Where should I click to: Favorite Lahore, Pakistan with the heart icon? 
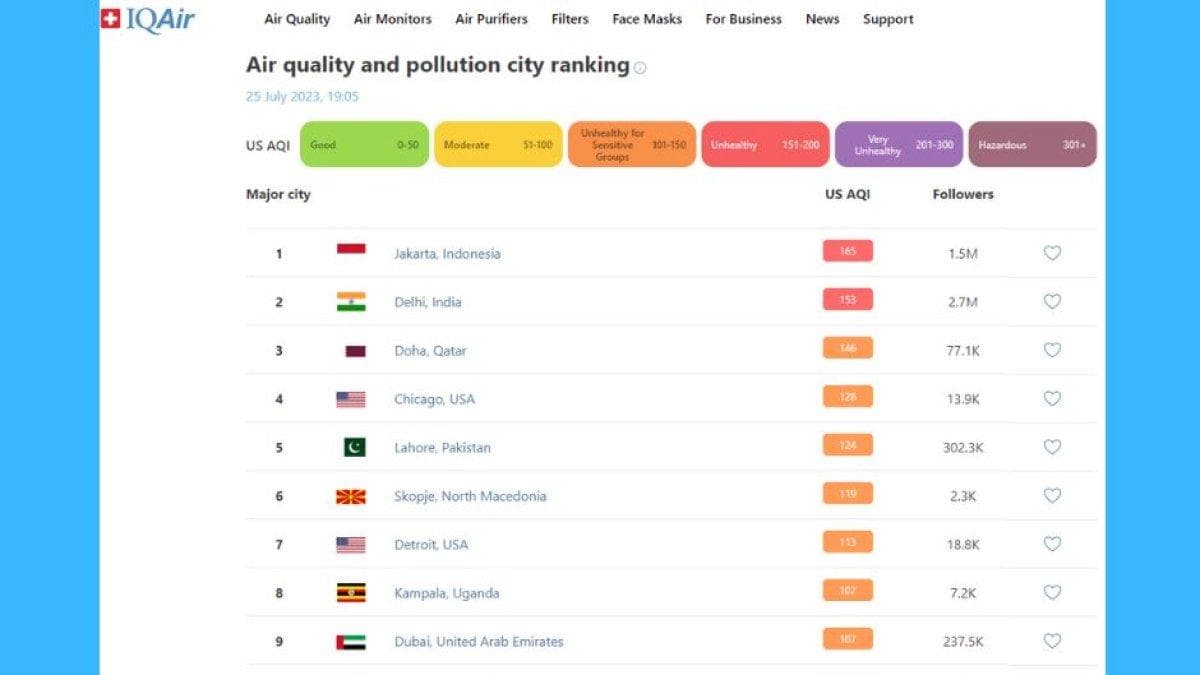click(1052, 447)
